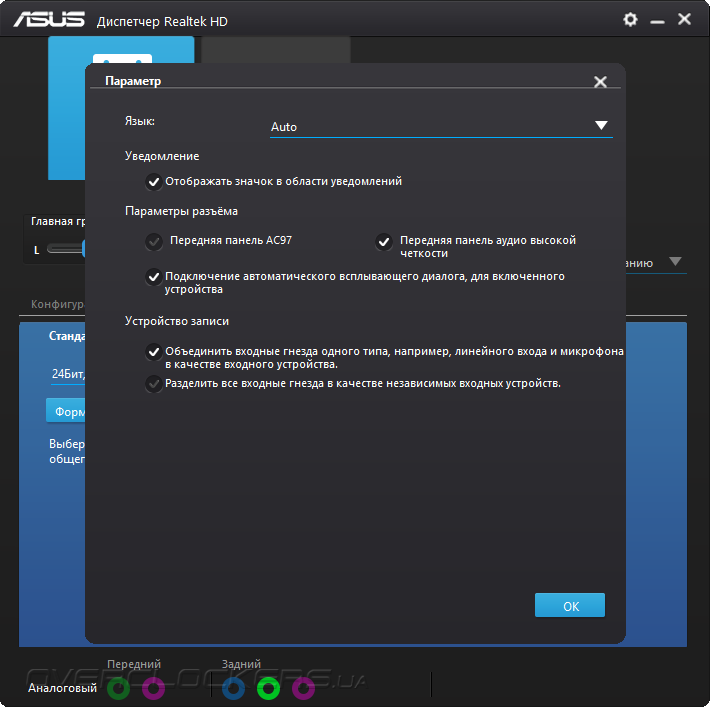Click the blue Форм button in main window

66,411
